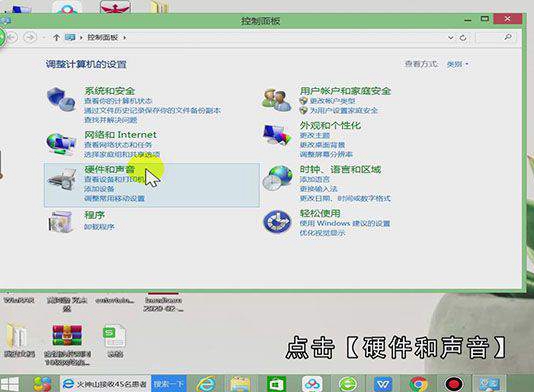Click 查看你的计算机状态 link

pos(118,101)
